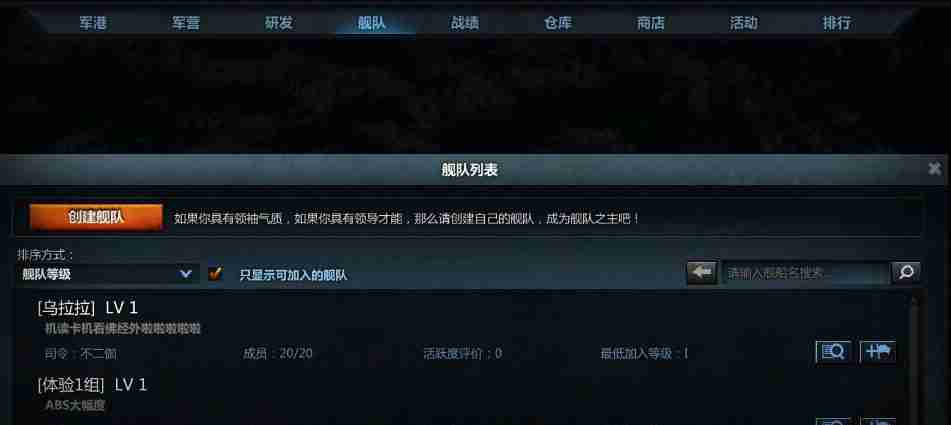Toggle 只显示可加入的舰队 checkbox

pyautogui.click(x=215, y=274)
